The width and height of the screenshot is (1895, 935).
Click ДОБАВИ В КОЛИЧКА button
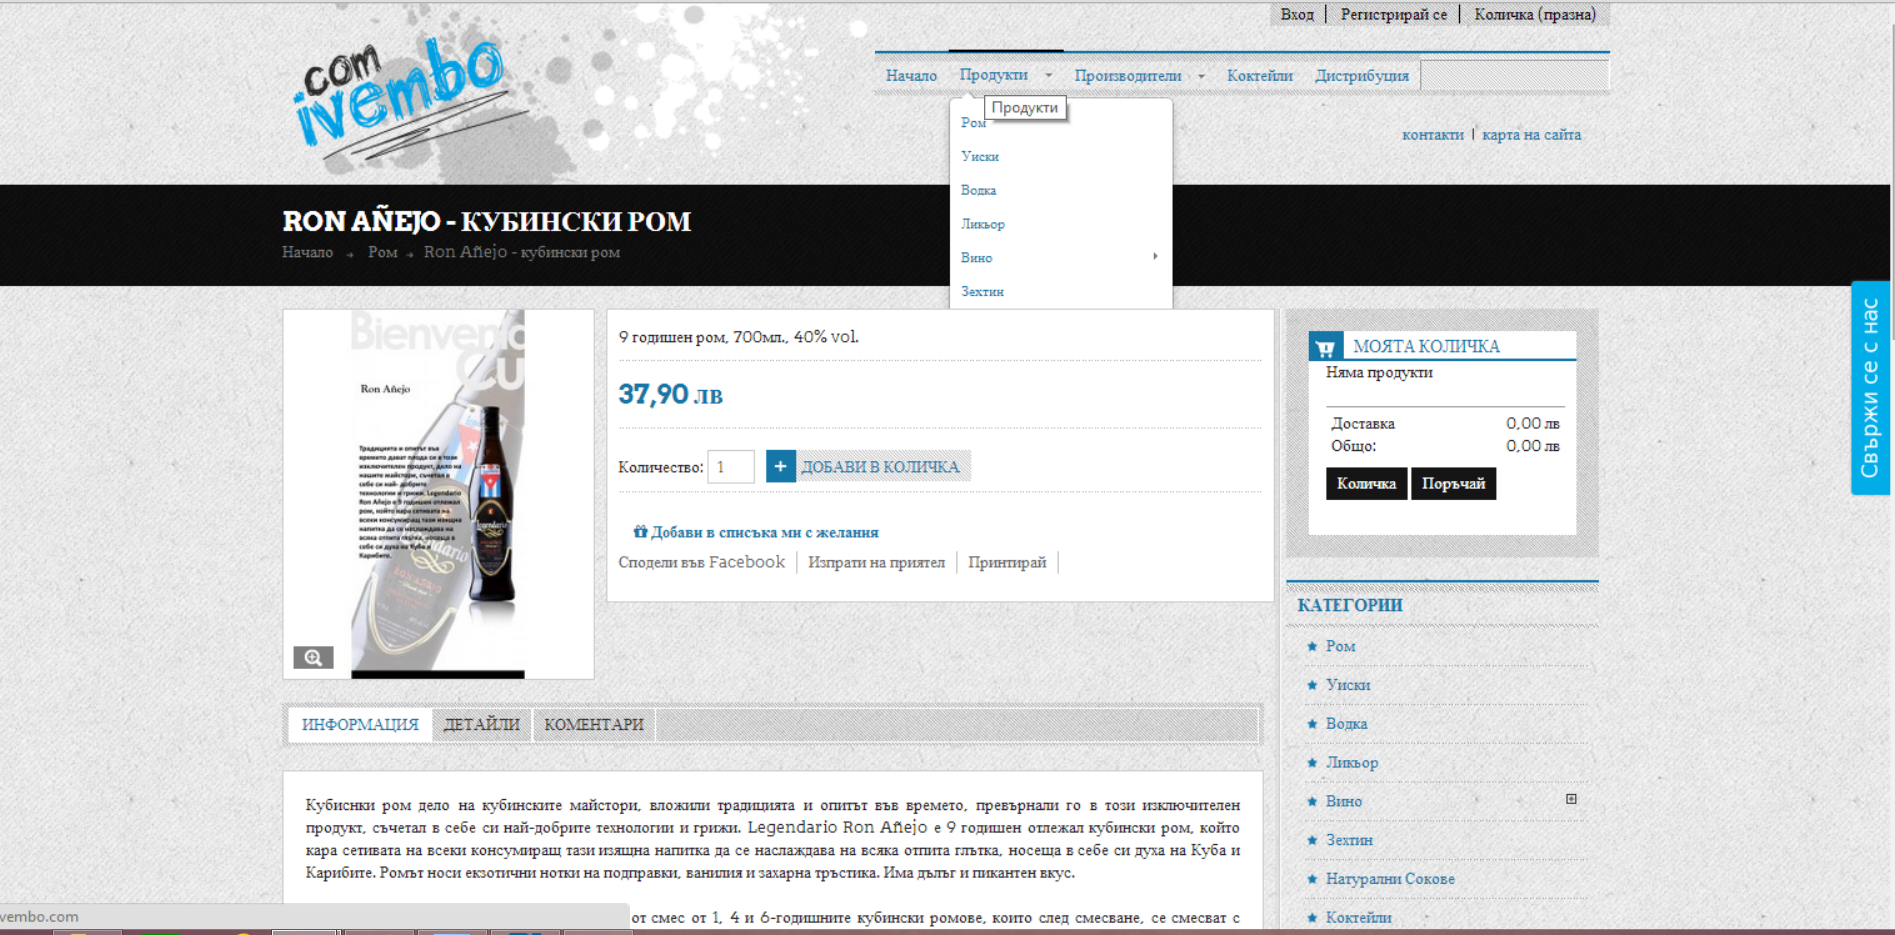click(x=868, y=466)
